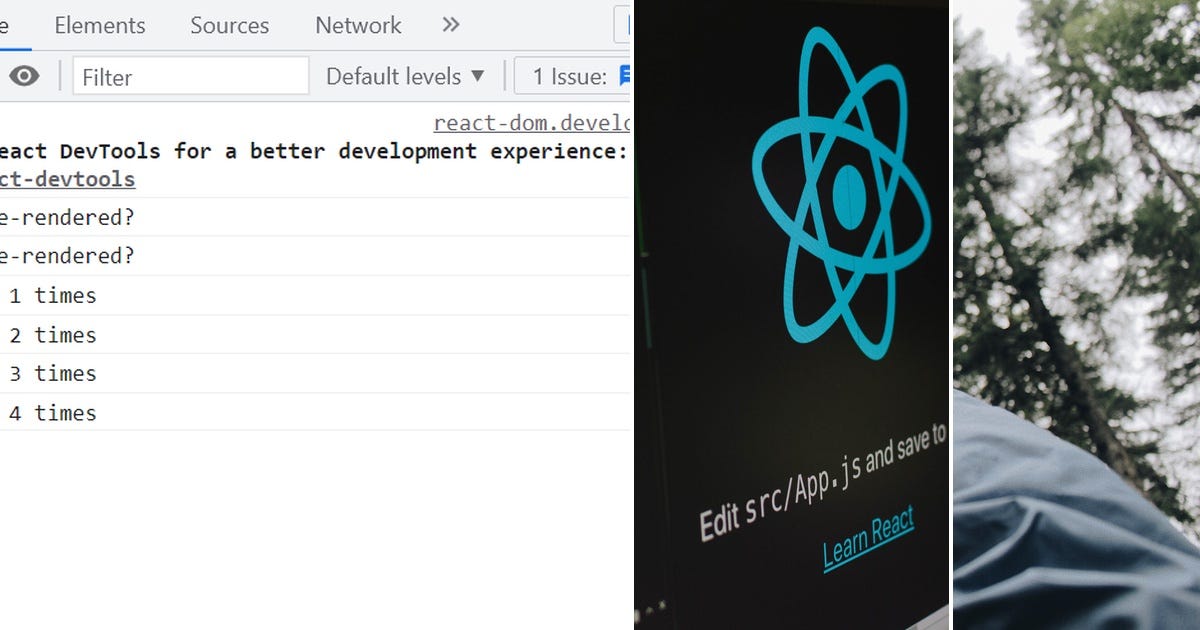Expand the first e-rendered? log entry
Screen dimensions: 1200x630
pos(65,217)
